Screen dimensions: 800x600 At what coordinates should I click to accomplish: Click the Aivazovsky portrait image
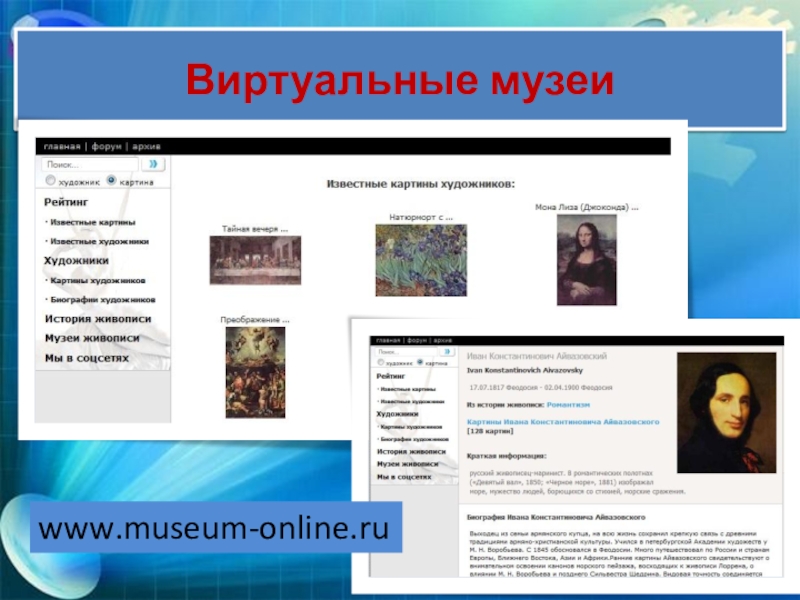(x=727, y=413)
